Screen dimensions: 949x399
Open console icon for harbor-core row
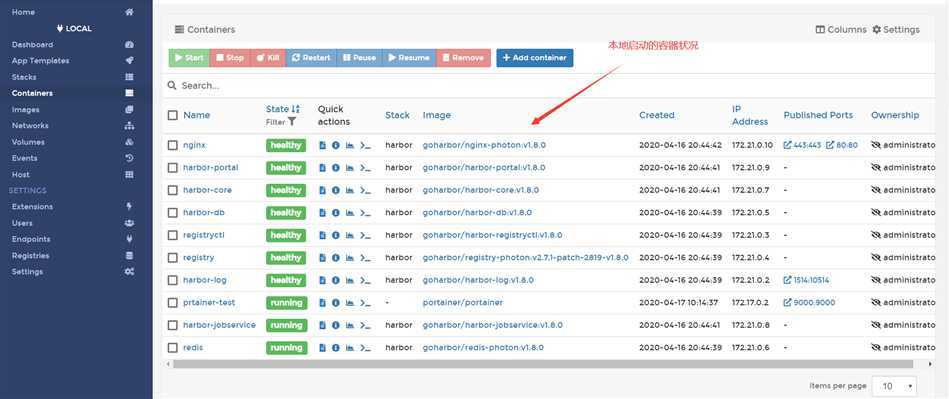365,190
